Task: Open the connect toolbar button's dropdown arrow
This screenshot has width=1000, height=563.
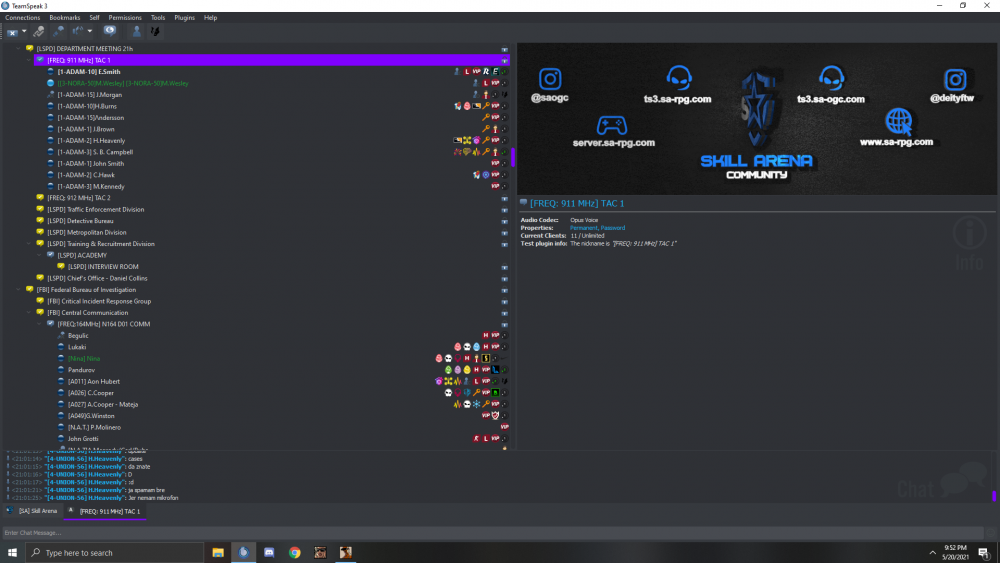Action: tap(23, 31)
